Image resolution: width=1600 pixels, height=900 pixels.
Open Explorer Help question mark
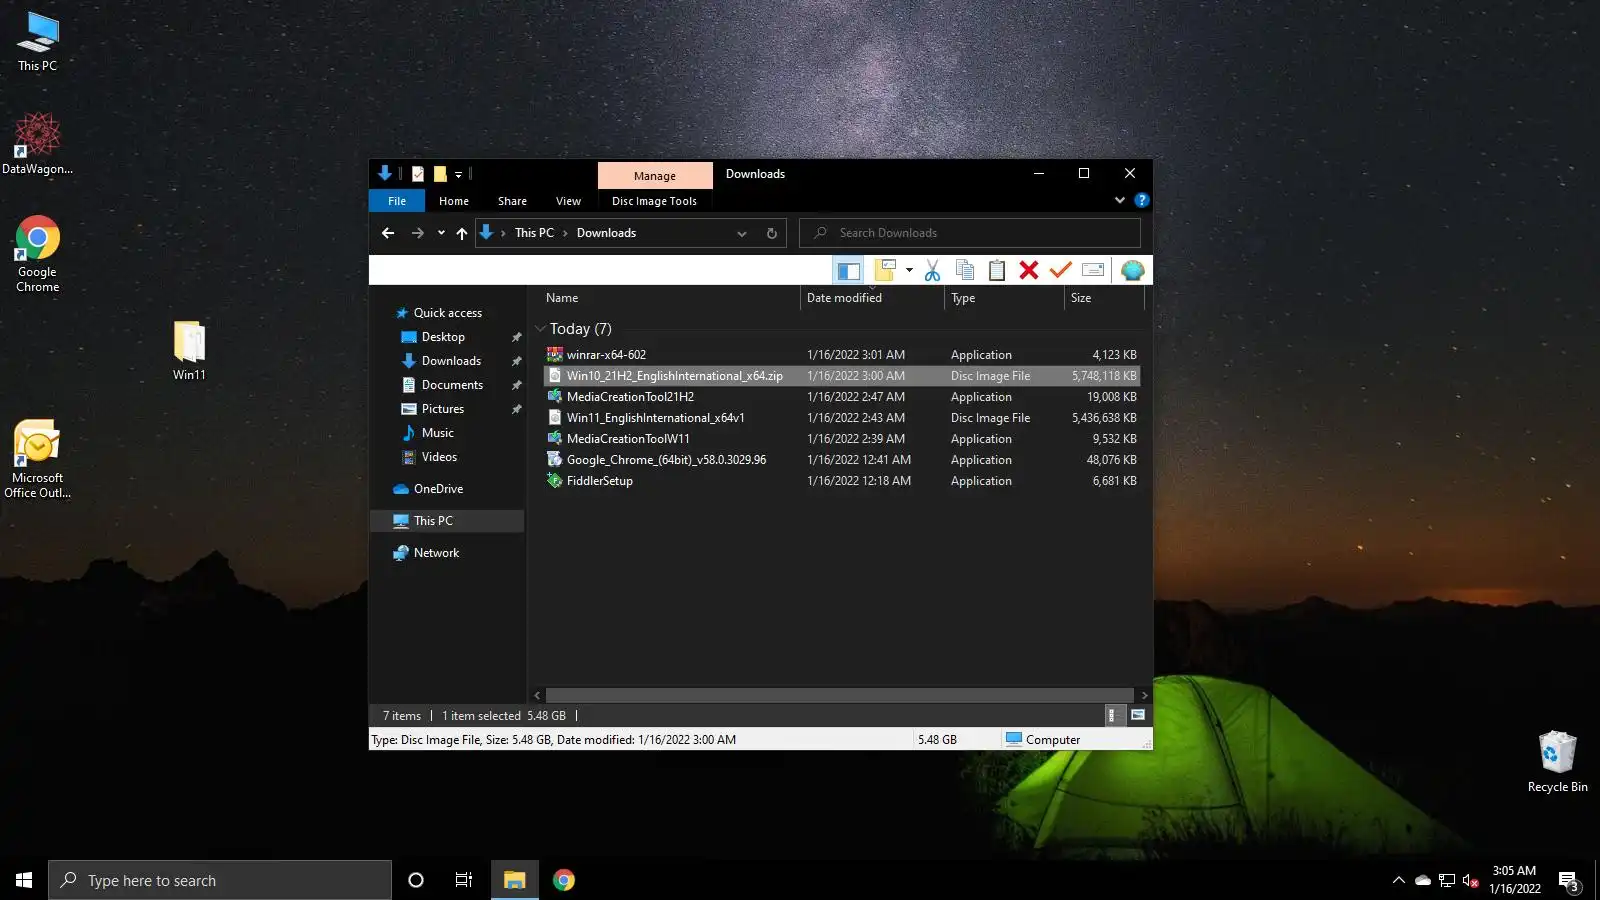pyautogui.click(x=1142, y=201)
